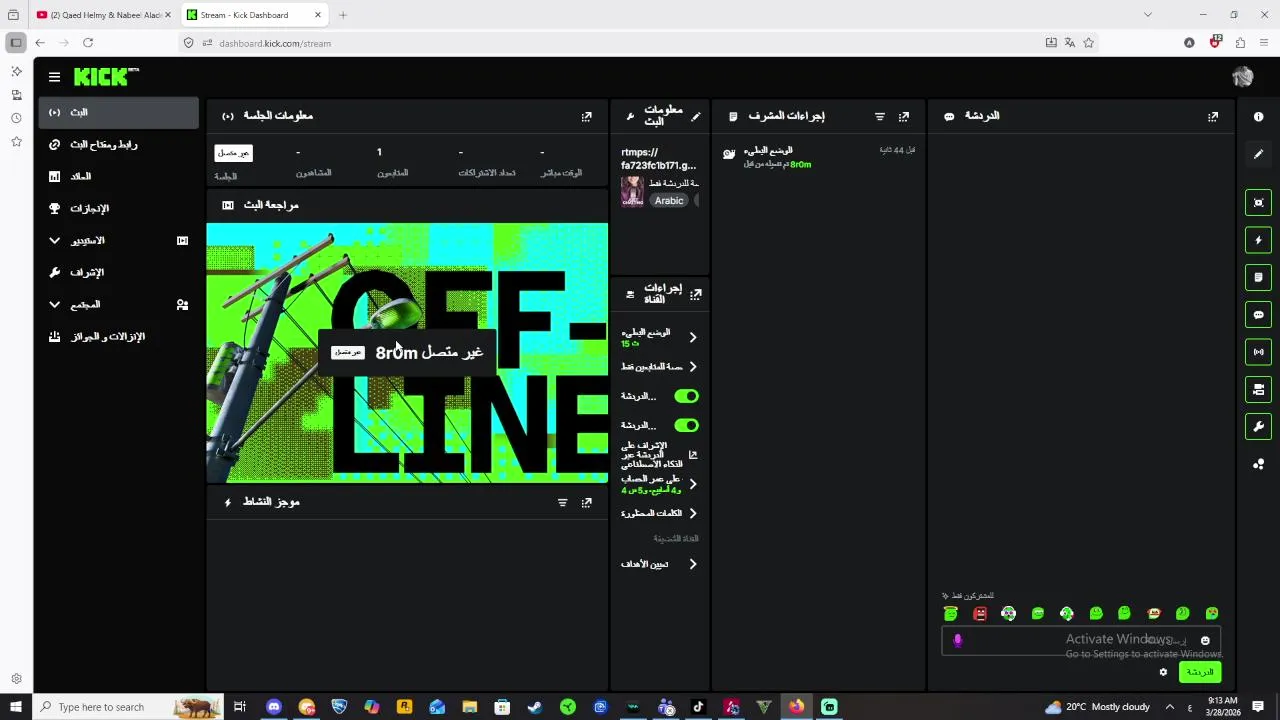1280x720 pixels.
Task: Toggle the broadcast session info panel icon
Action: point(1258,352)
